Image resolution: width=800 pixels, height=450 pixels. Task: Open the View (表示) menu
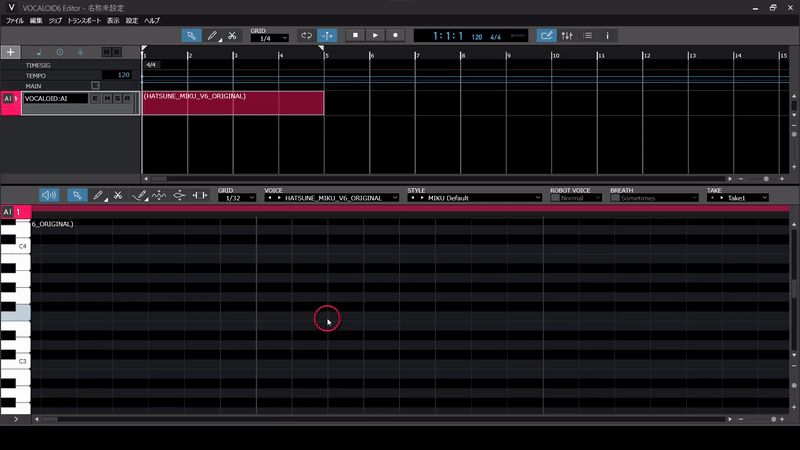(113, 20)
